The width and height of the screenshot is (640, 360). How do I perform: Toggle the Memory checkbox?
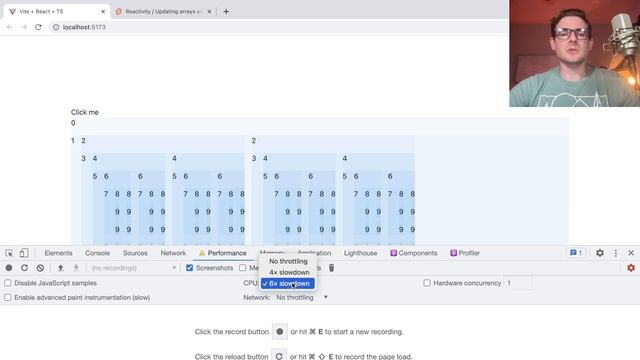[x=243, y=268]
